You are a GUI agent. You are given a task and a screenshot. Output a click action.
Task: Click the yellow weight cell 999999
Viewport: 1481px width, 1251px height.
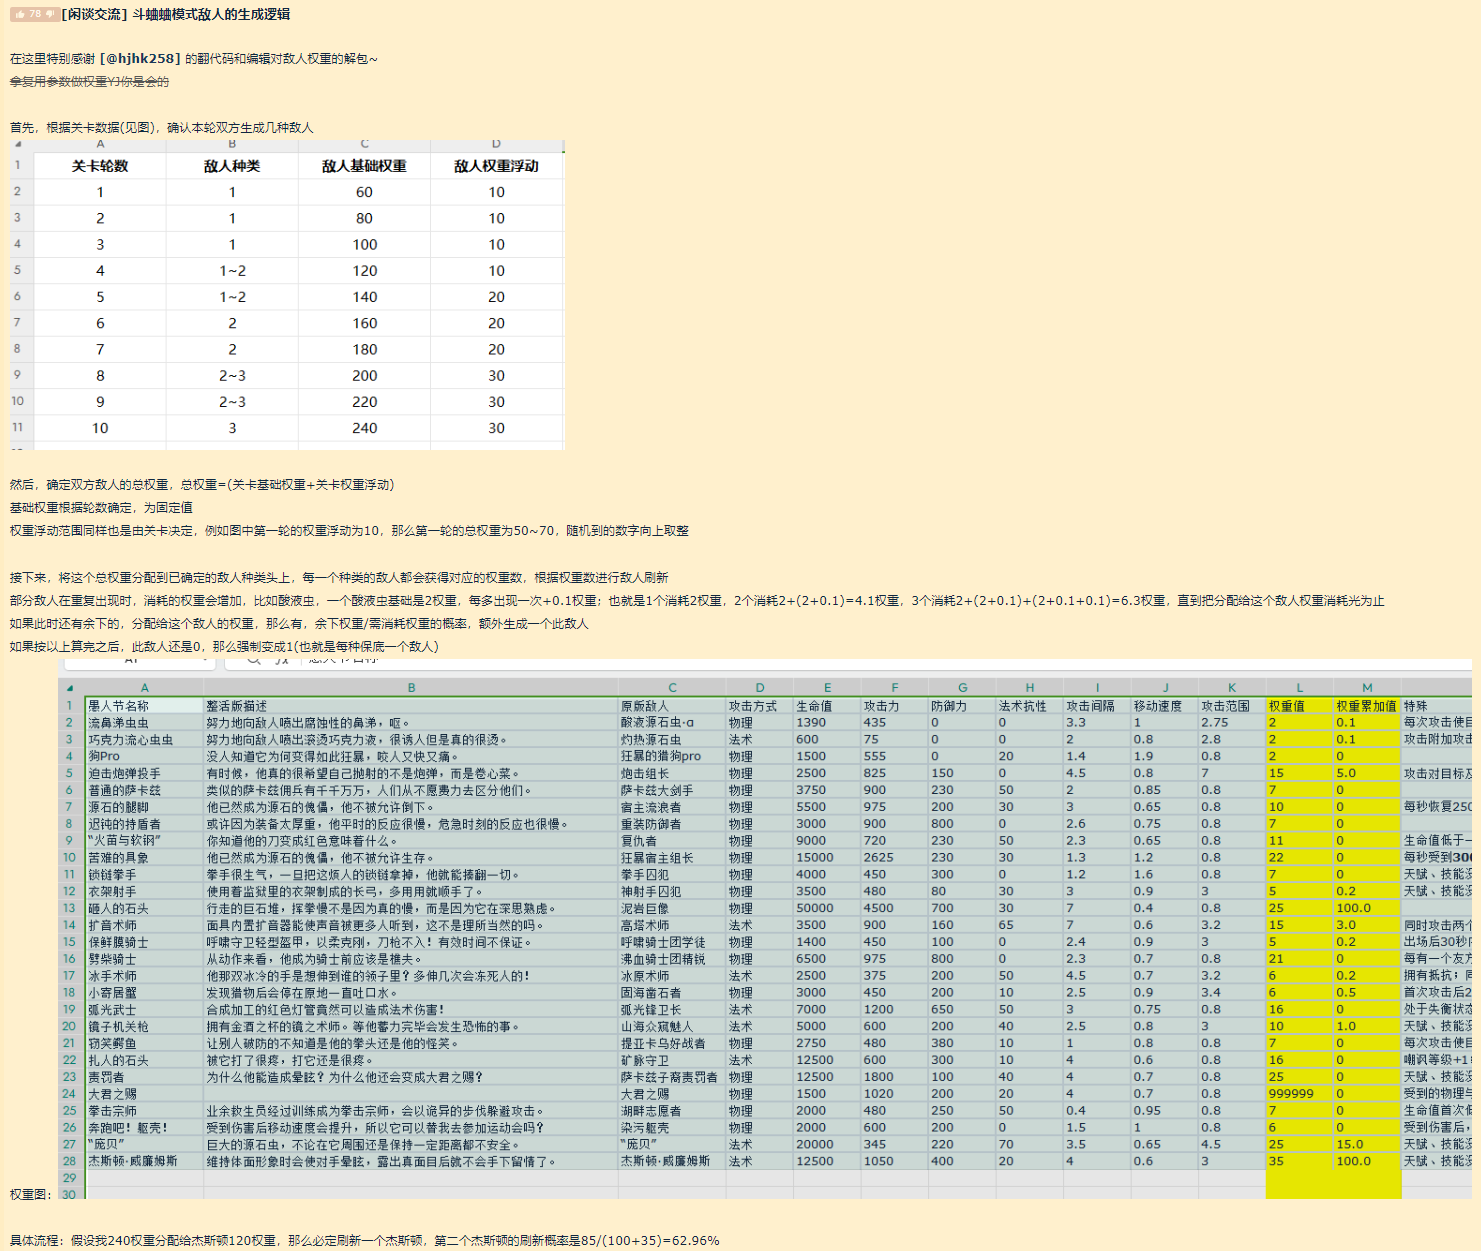(x=1299, y=1093)
